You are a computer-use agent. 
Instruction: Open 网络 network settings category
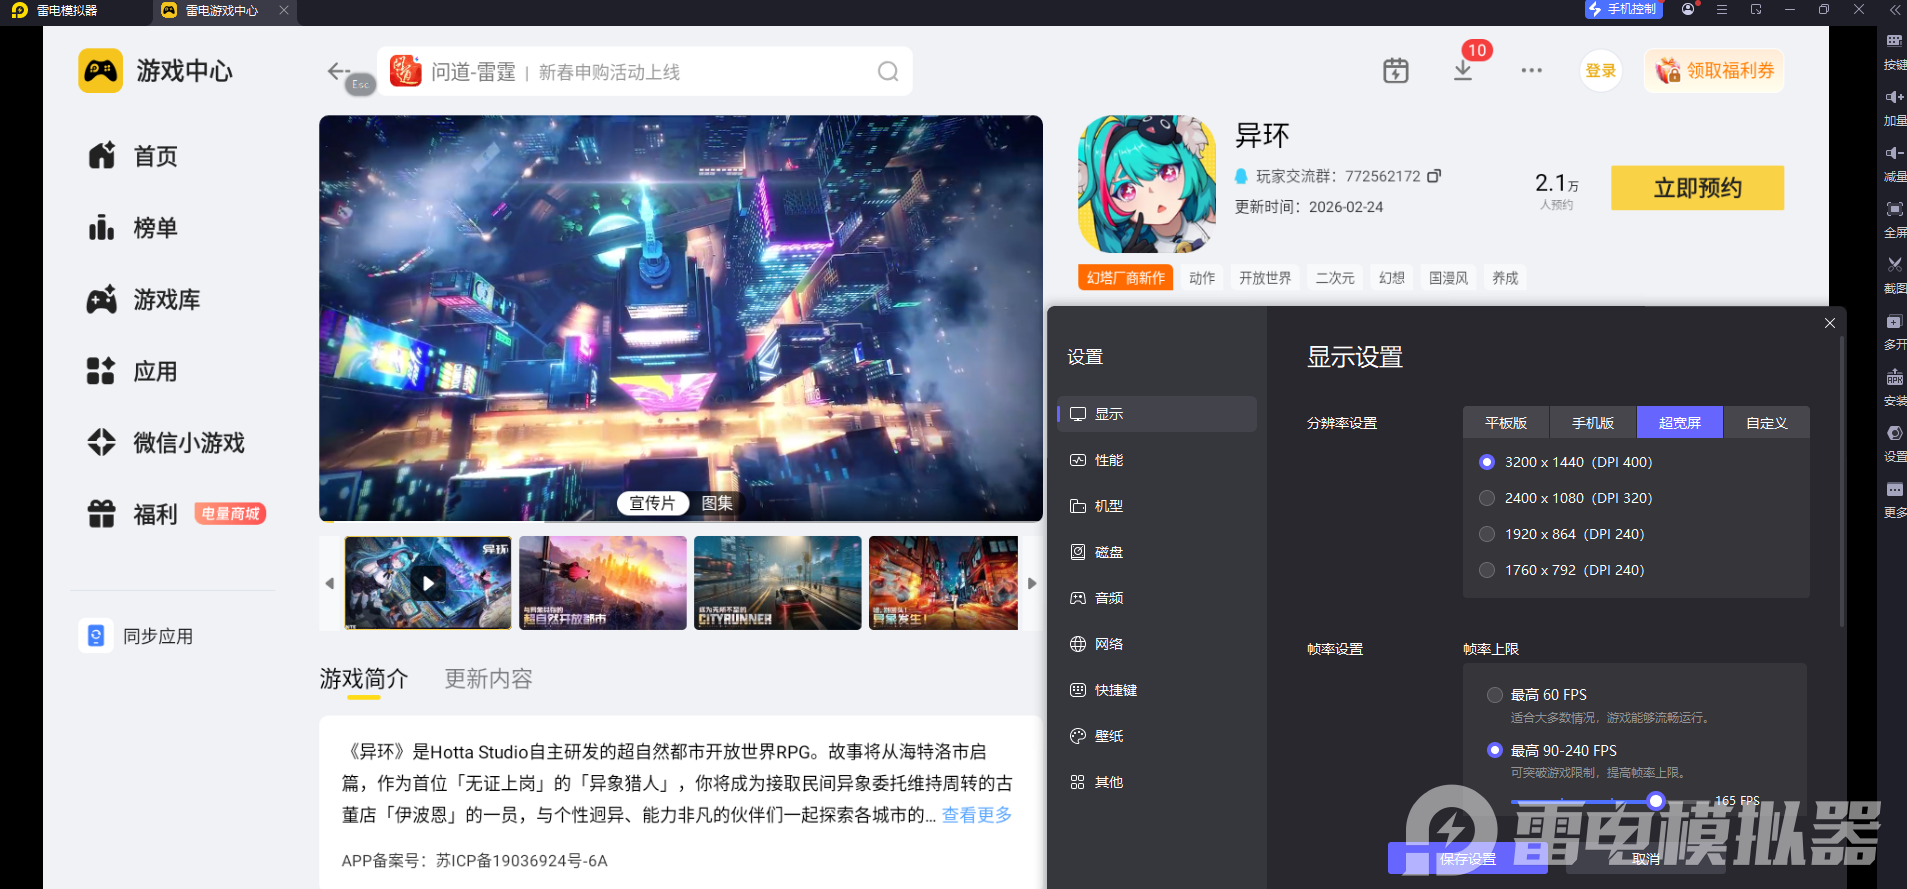click(1157, 644)
